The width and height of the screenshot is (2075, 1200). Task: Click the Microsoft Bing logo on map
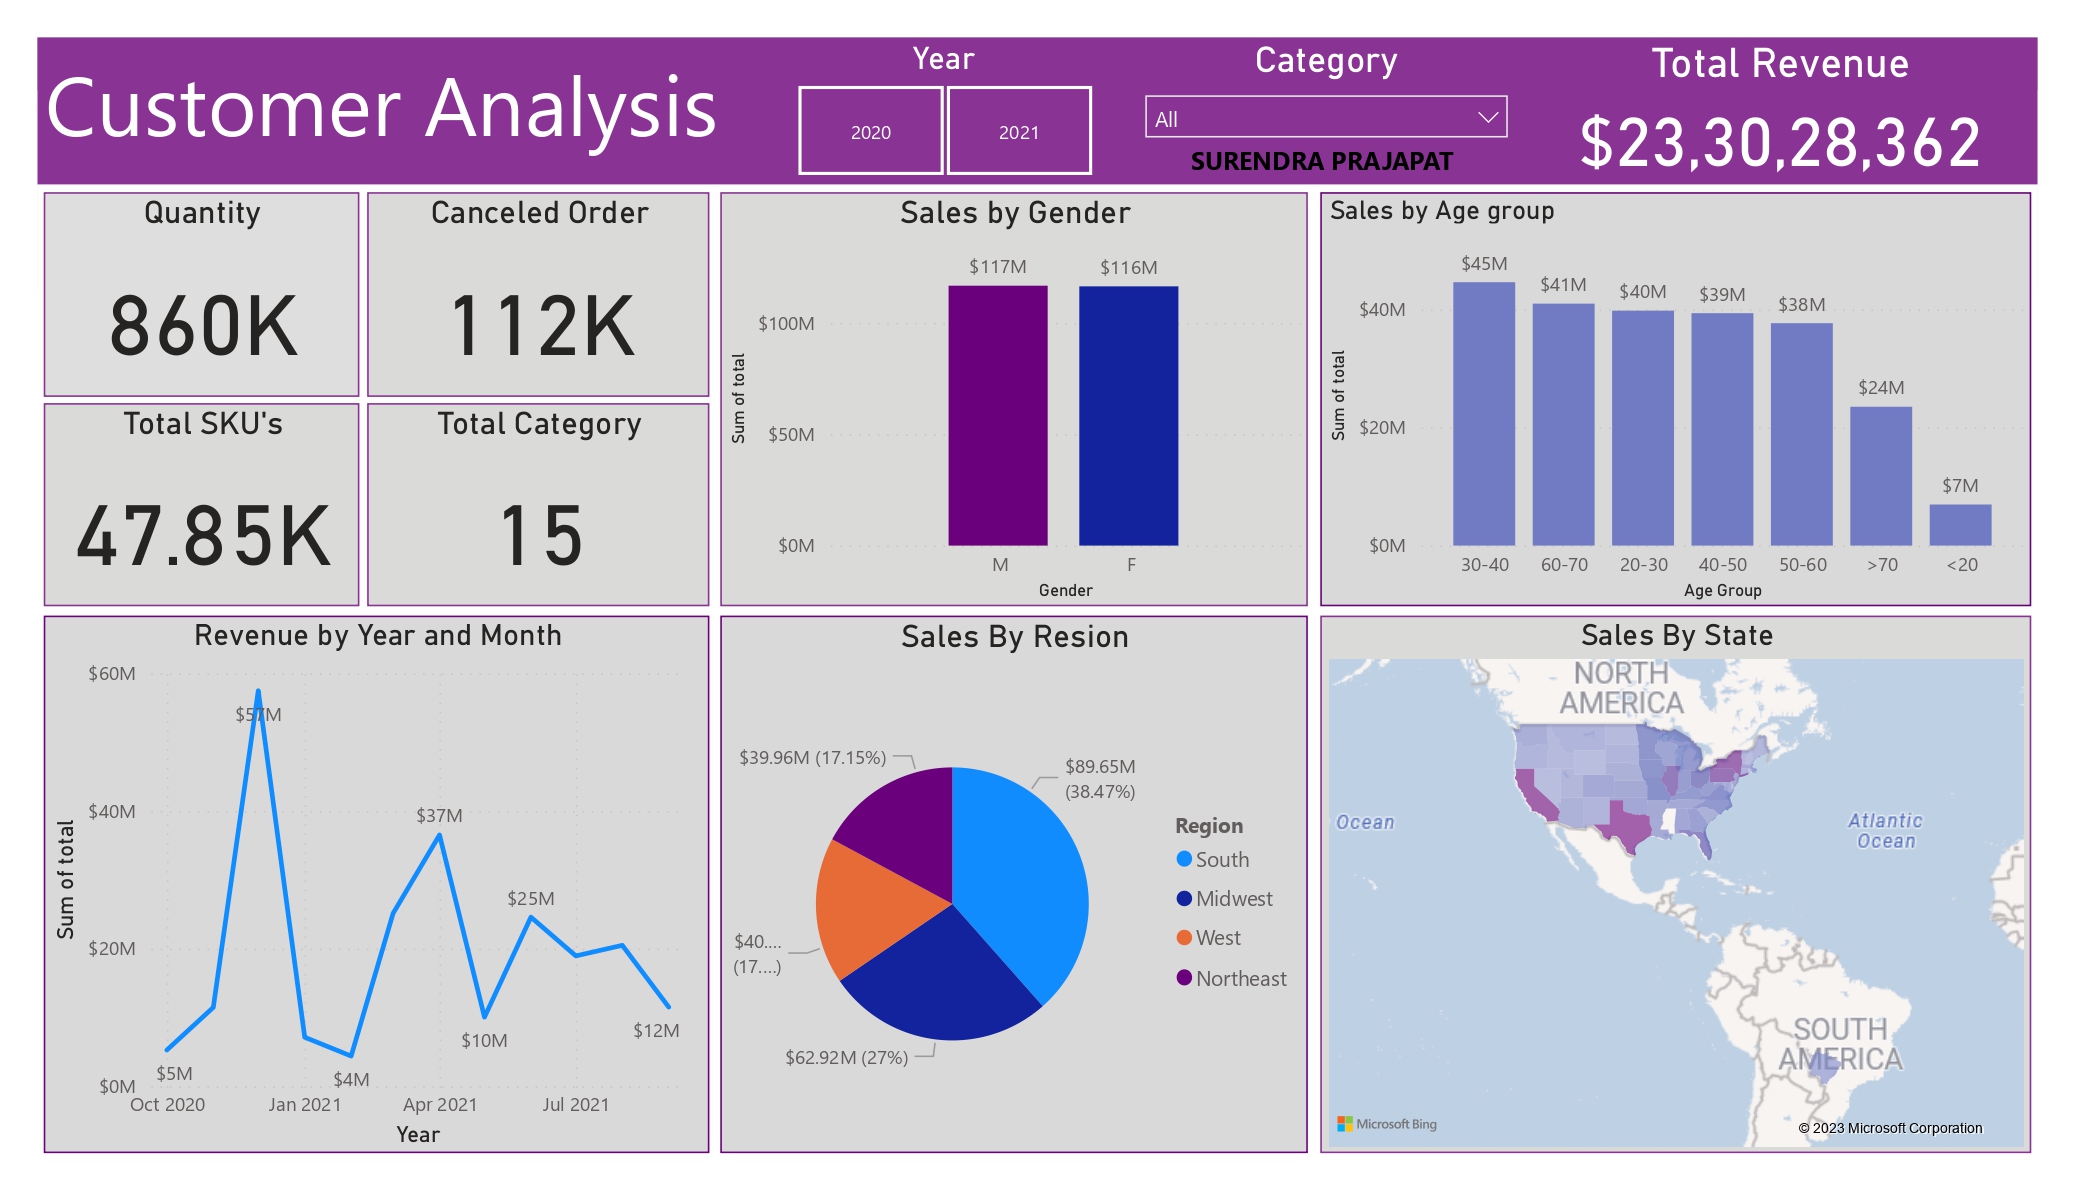(x=1387, y=1124)
